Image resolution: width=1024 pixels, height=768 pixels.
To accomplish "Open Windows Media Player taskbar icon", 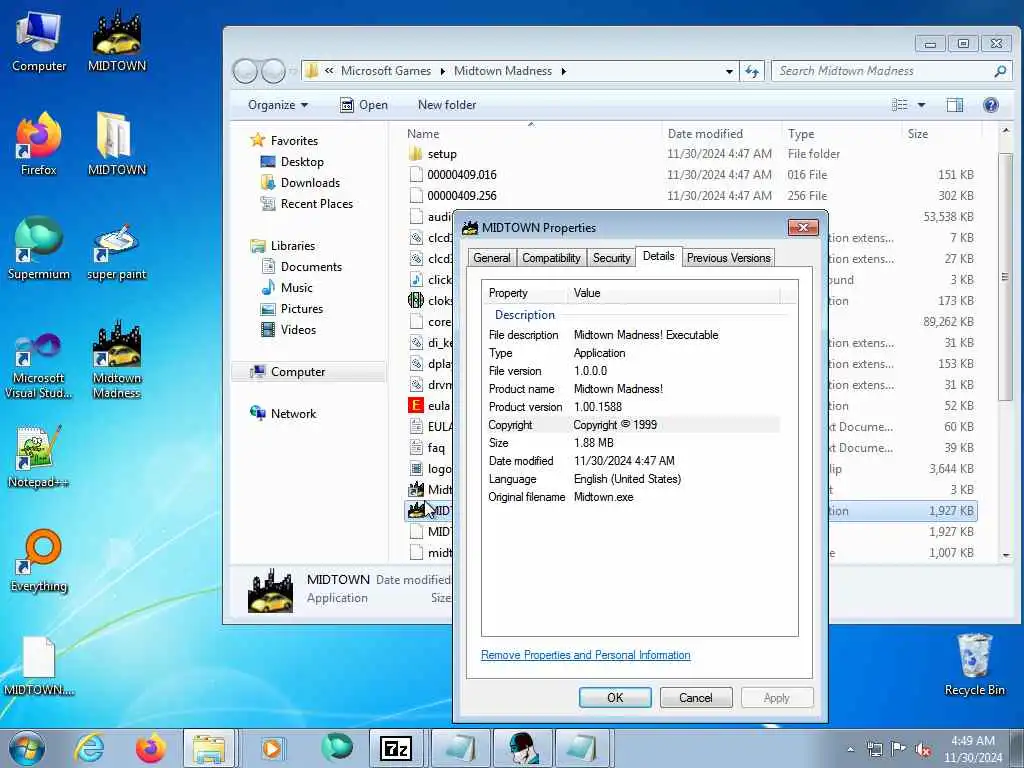I will point(272,748).
